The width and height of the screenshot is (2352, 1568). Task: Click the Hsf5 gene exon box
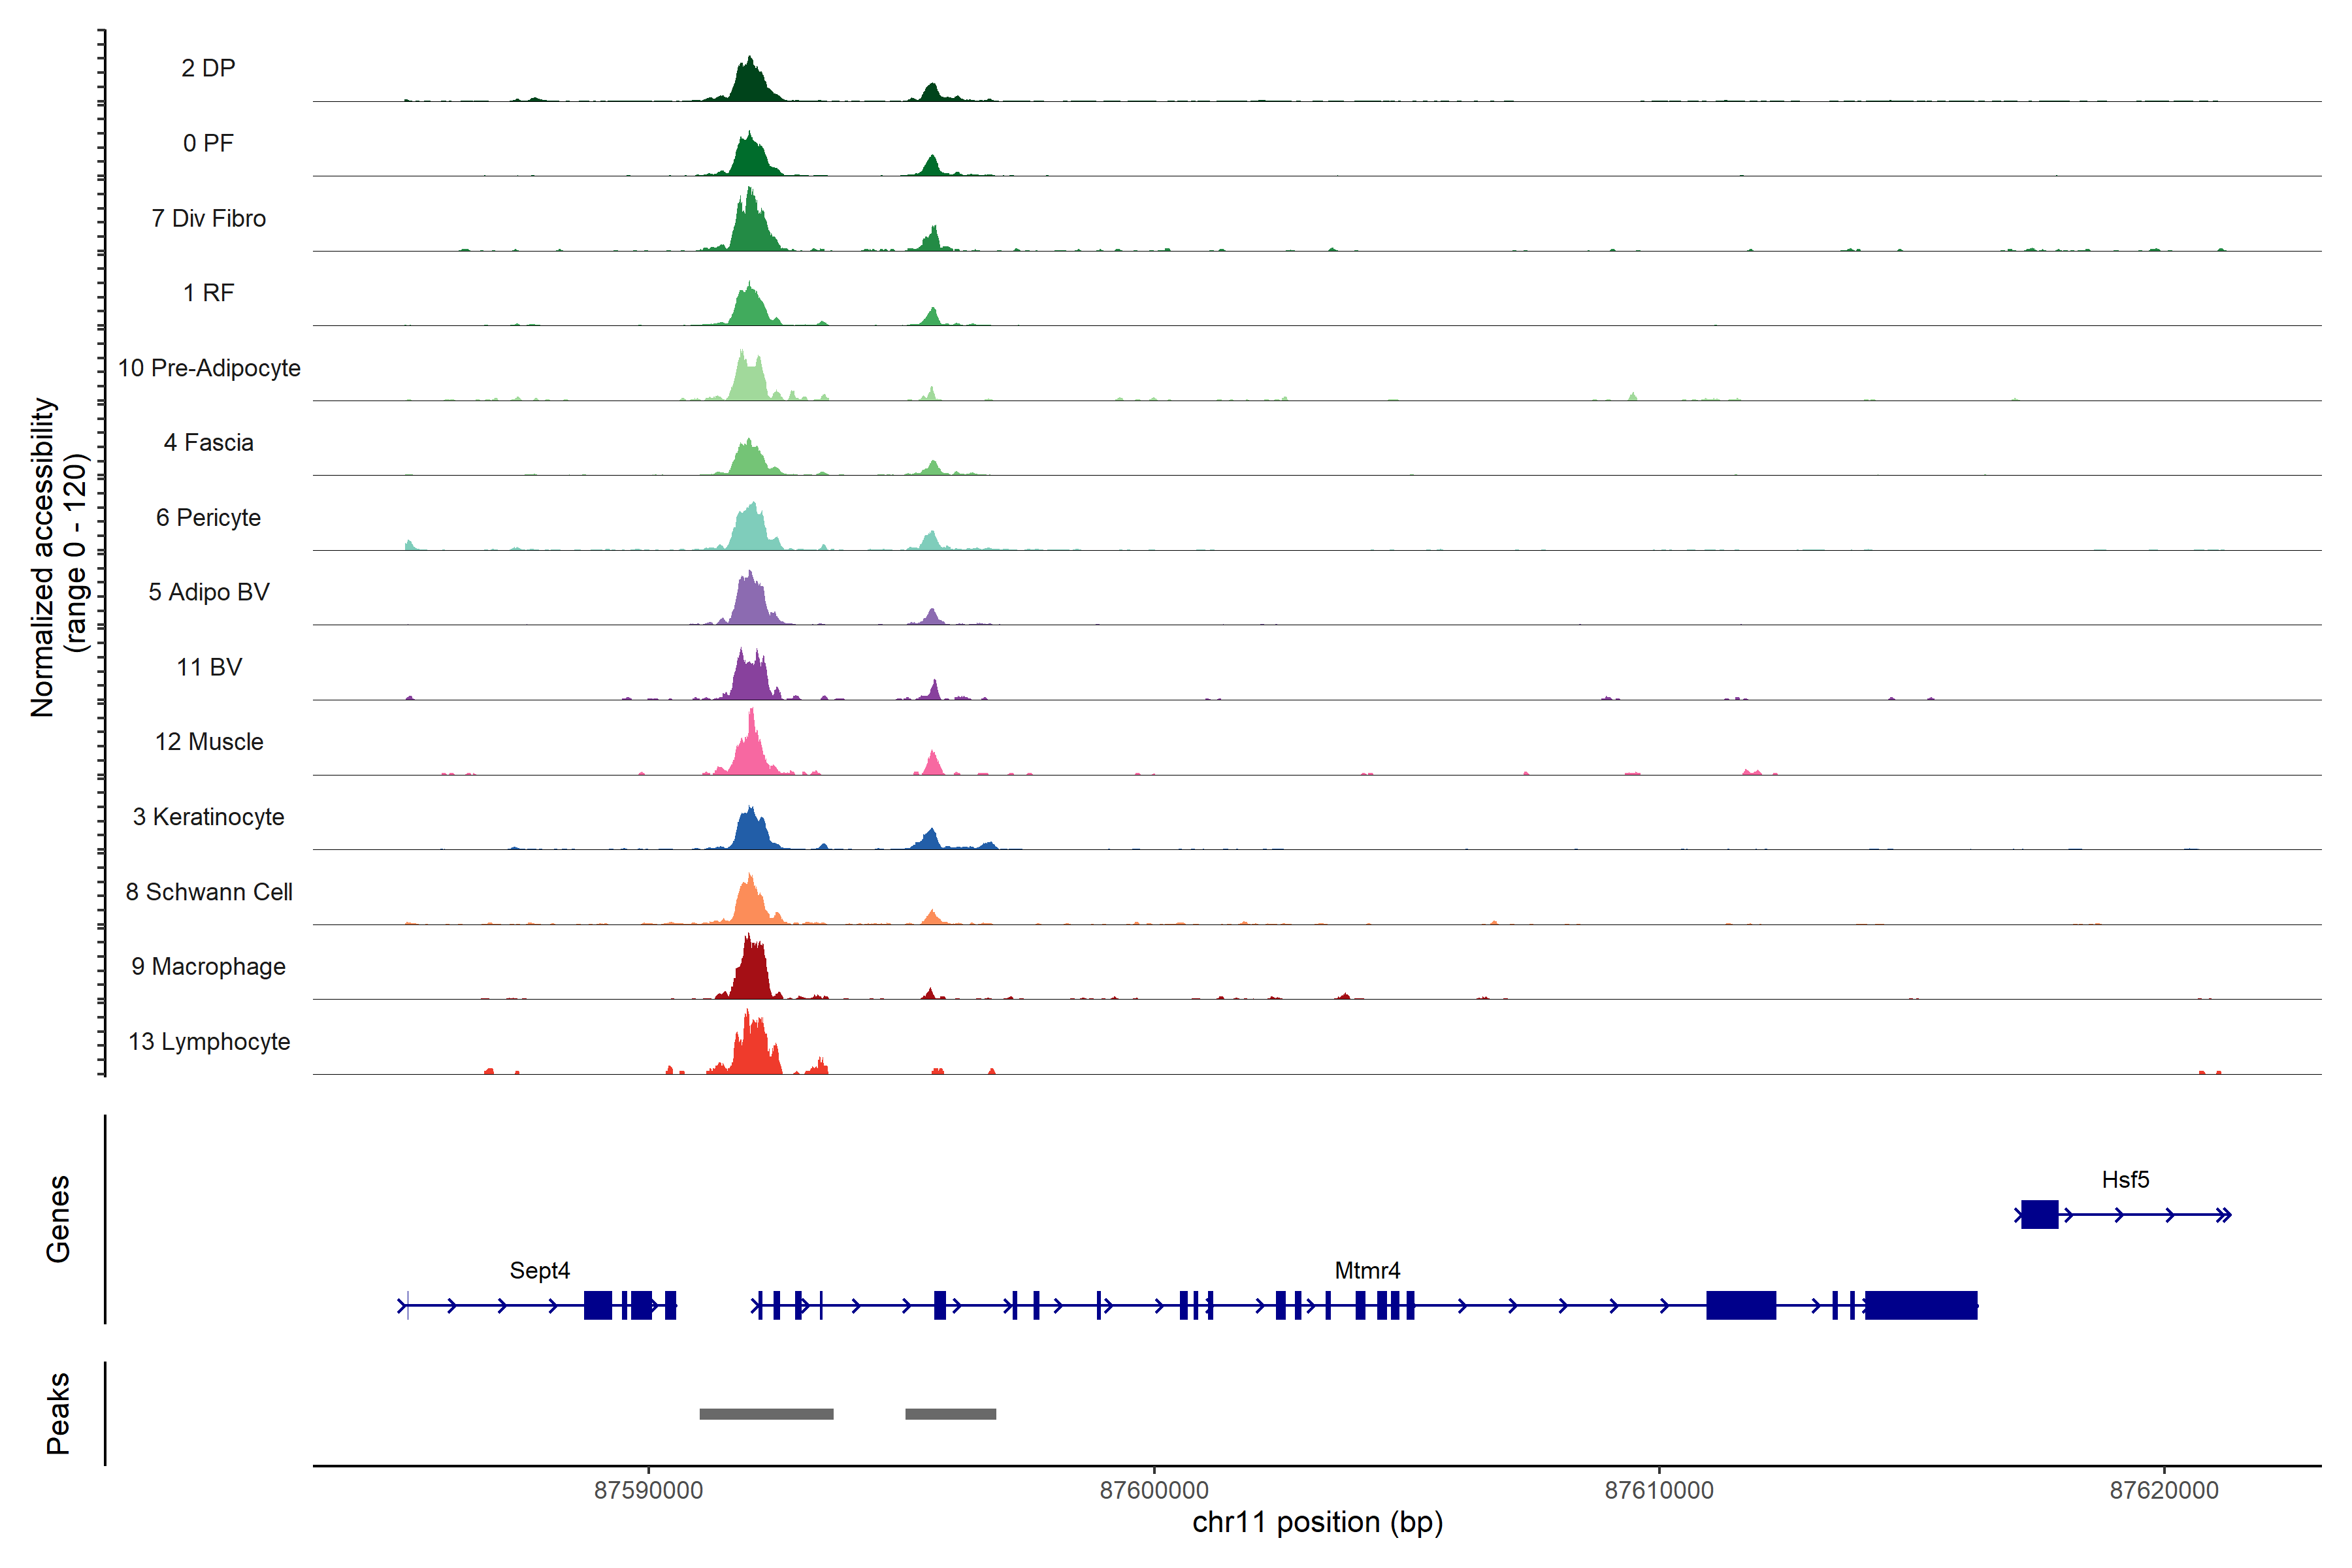(2039, 1214)
